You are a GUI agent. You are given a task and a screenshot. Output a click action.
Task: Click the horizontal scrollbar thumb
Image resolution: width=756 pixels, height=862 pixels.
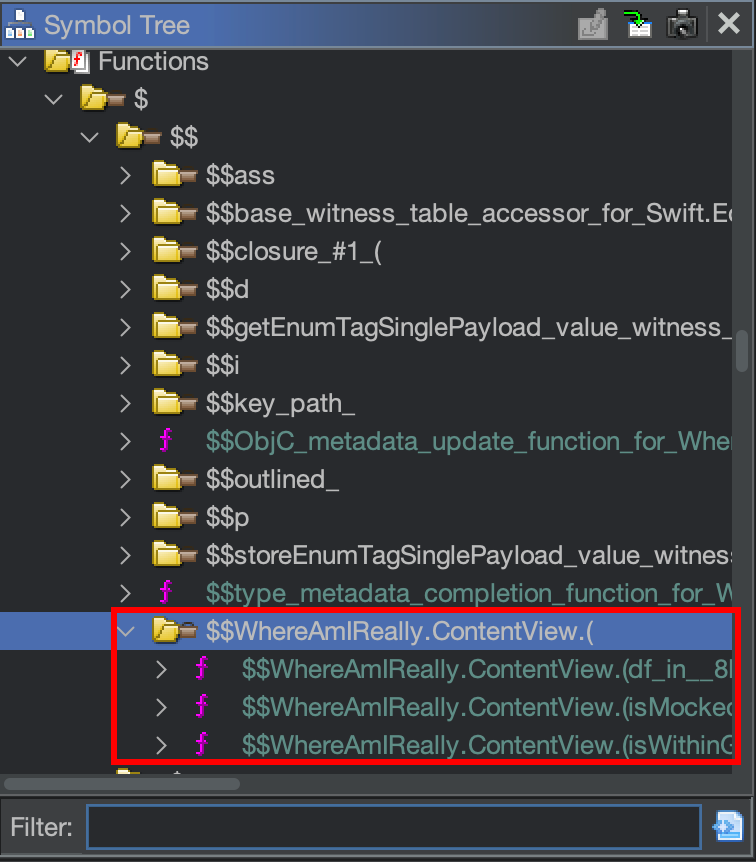pos(120,784)
